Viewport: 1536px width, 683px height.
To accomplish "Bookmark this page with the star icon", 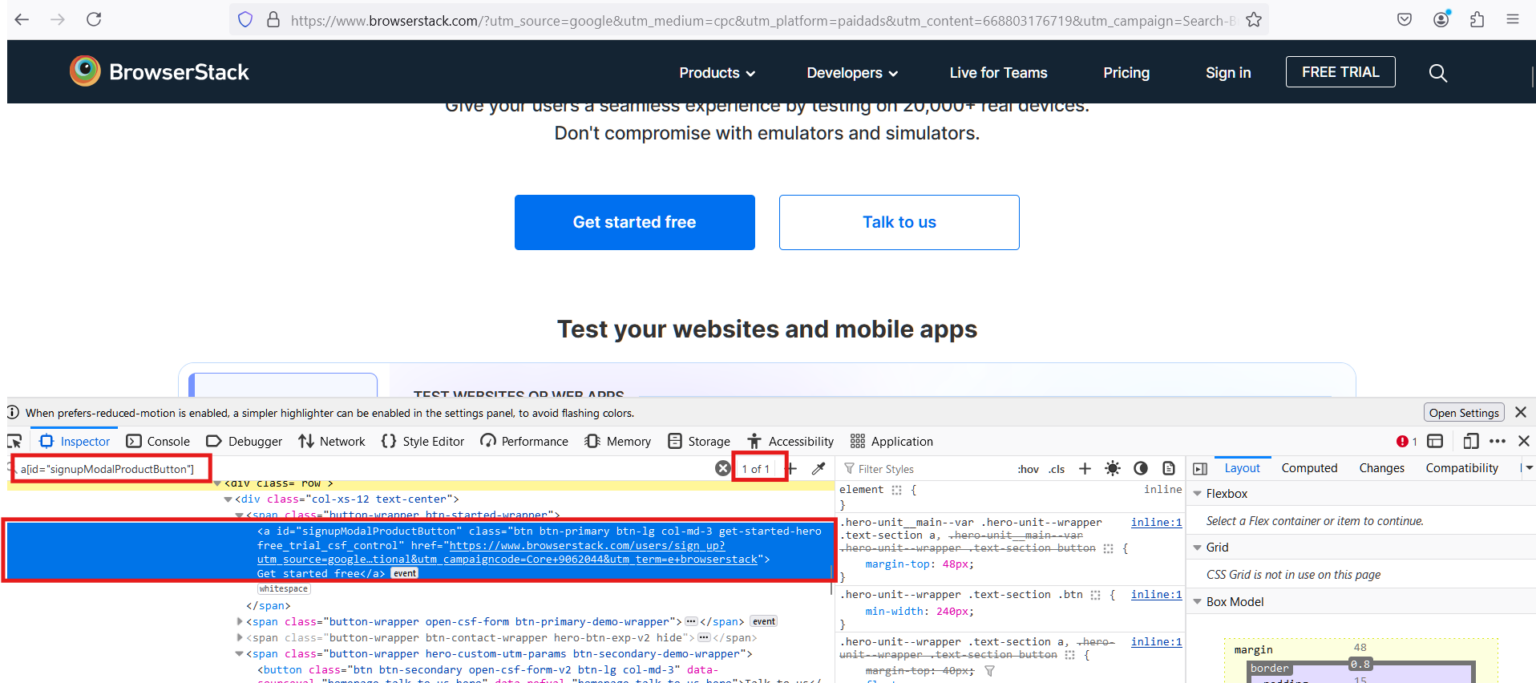I will [1253, 20].
